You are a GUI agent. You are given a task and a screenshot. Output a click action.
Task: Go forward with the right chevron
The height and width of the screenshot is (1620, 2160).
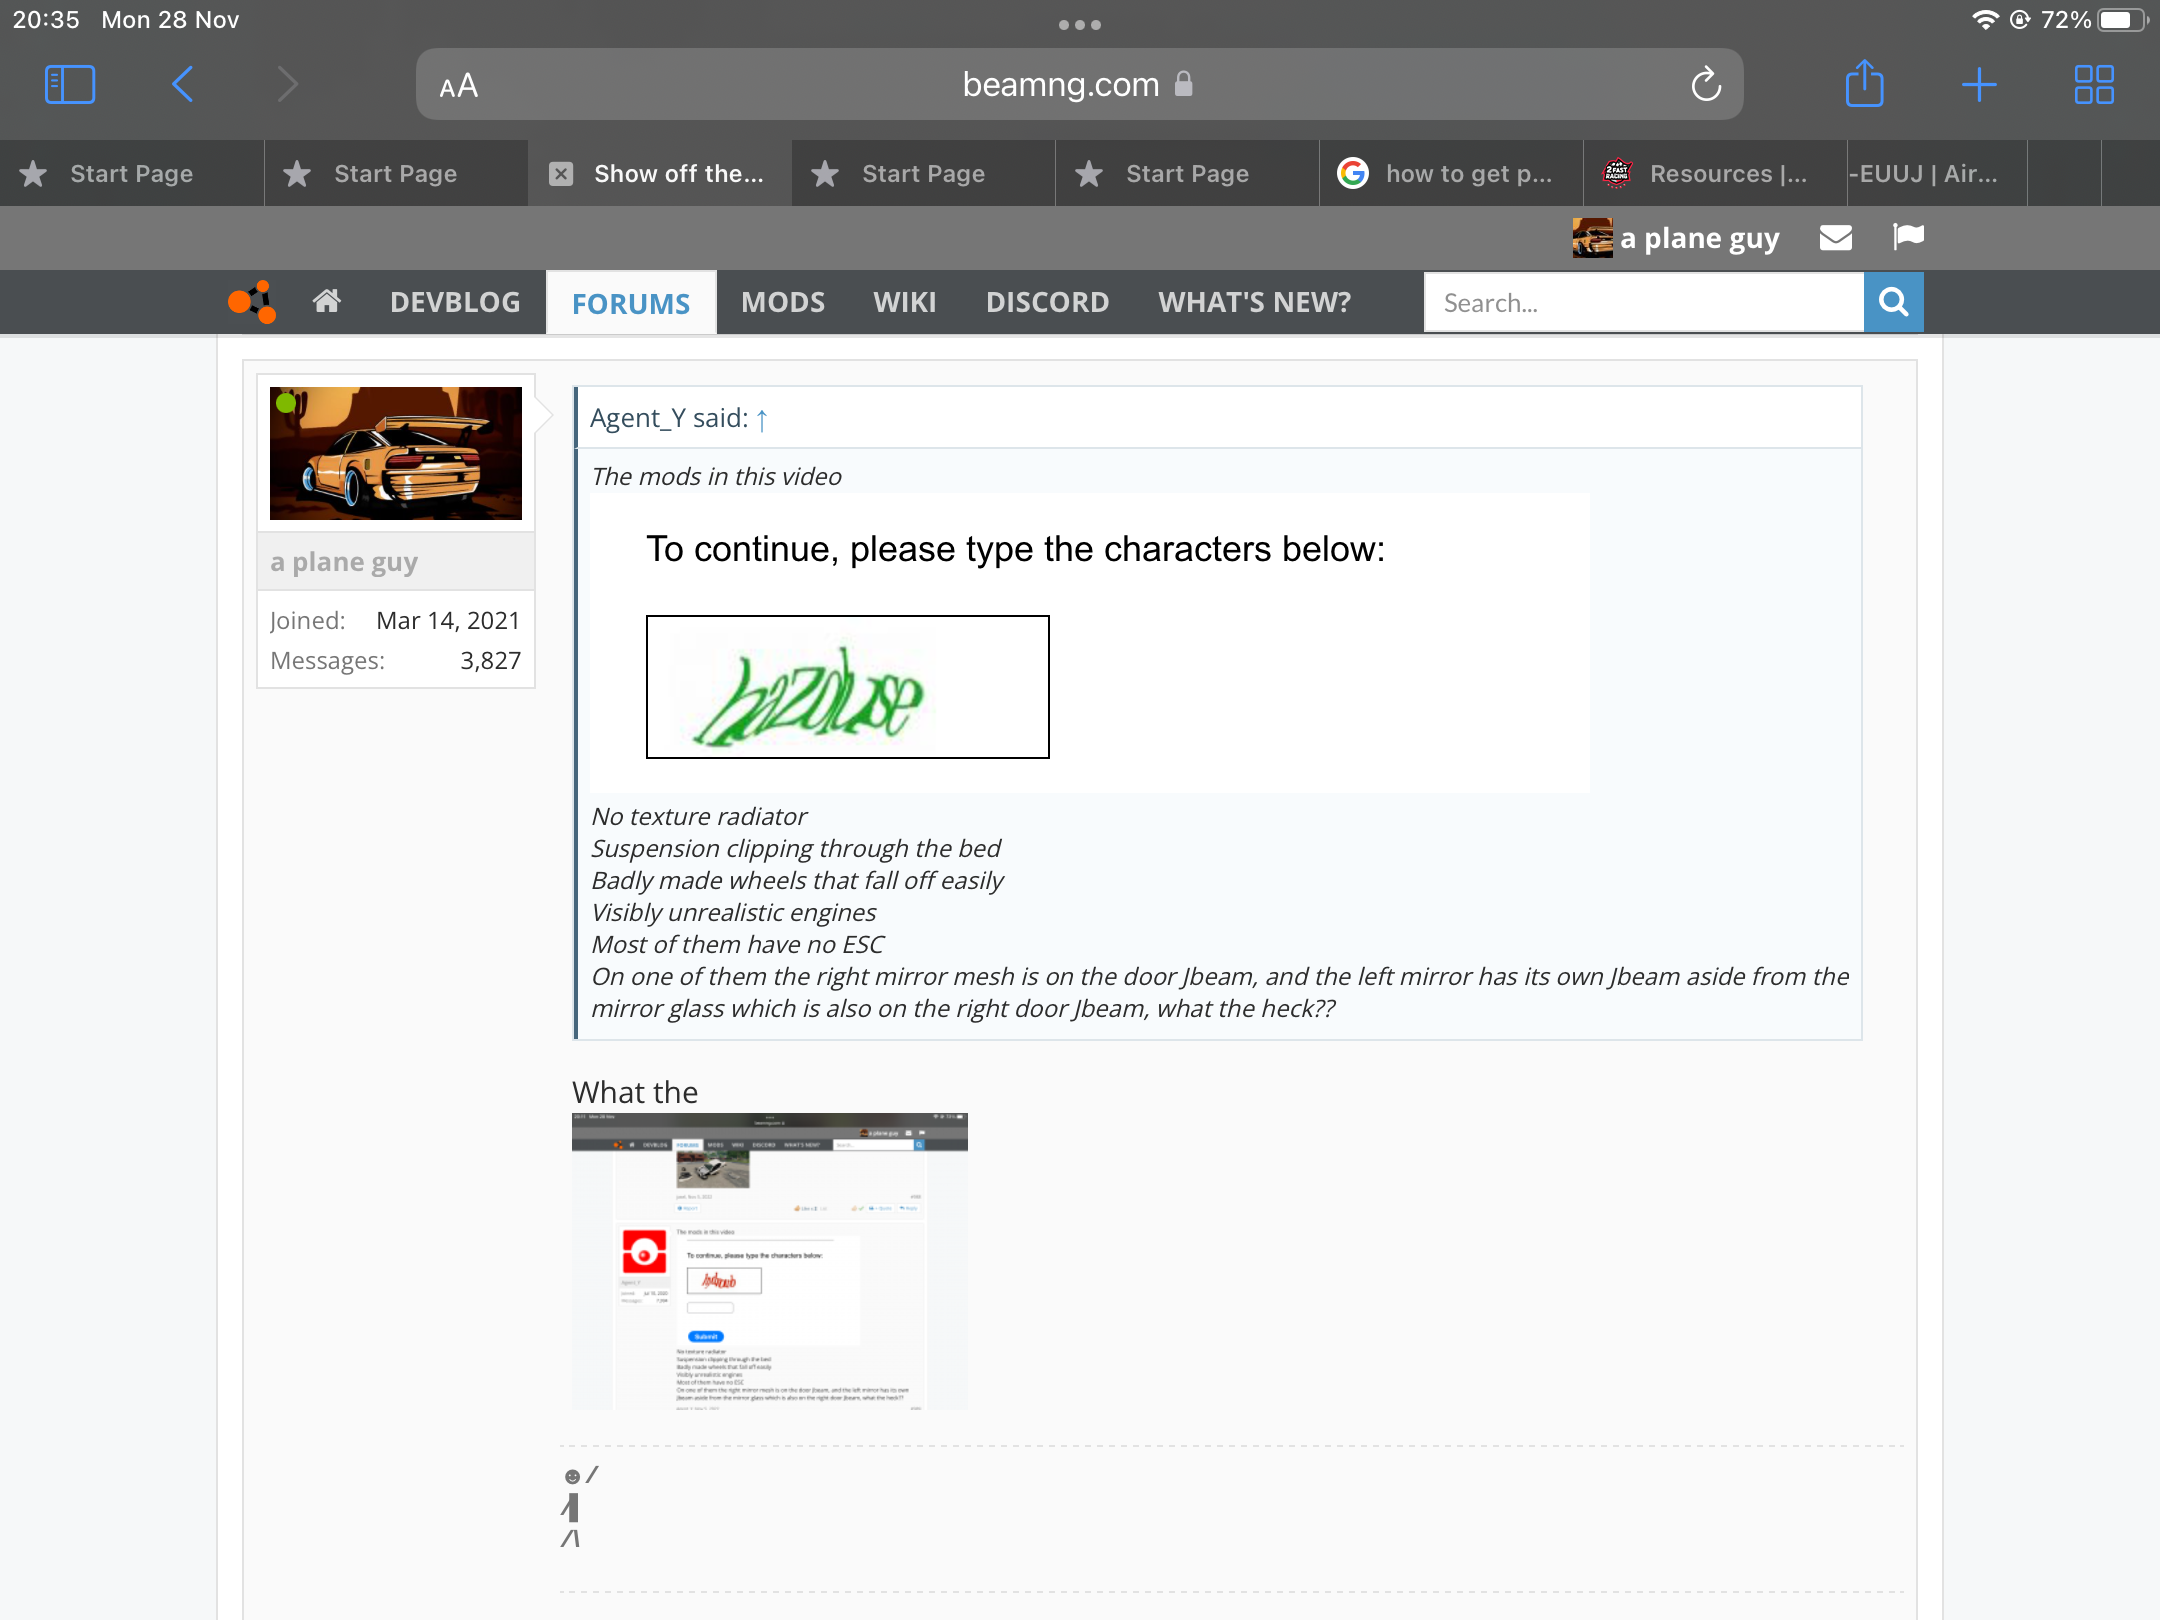coord(288,85)
